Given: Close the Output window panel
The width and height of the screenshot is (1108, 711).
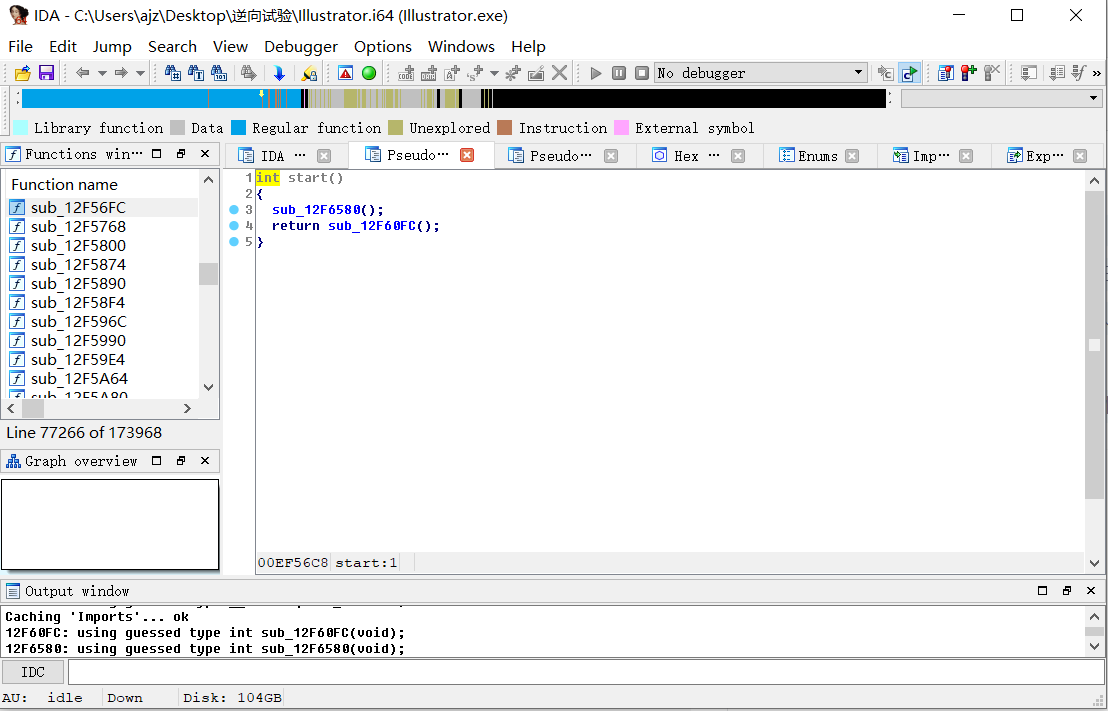Looking at the screenshot, I should point(1091,591).
